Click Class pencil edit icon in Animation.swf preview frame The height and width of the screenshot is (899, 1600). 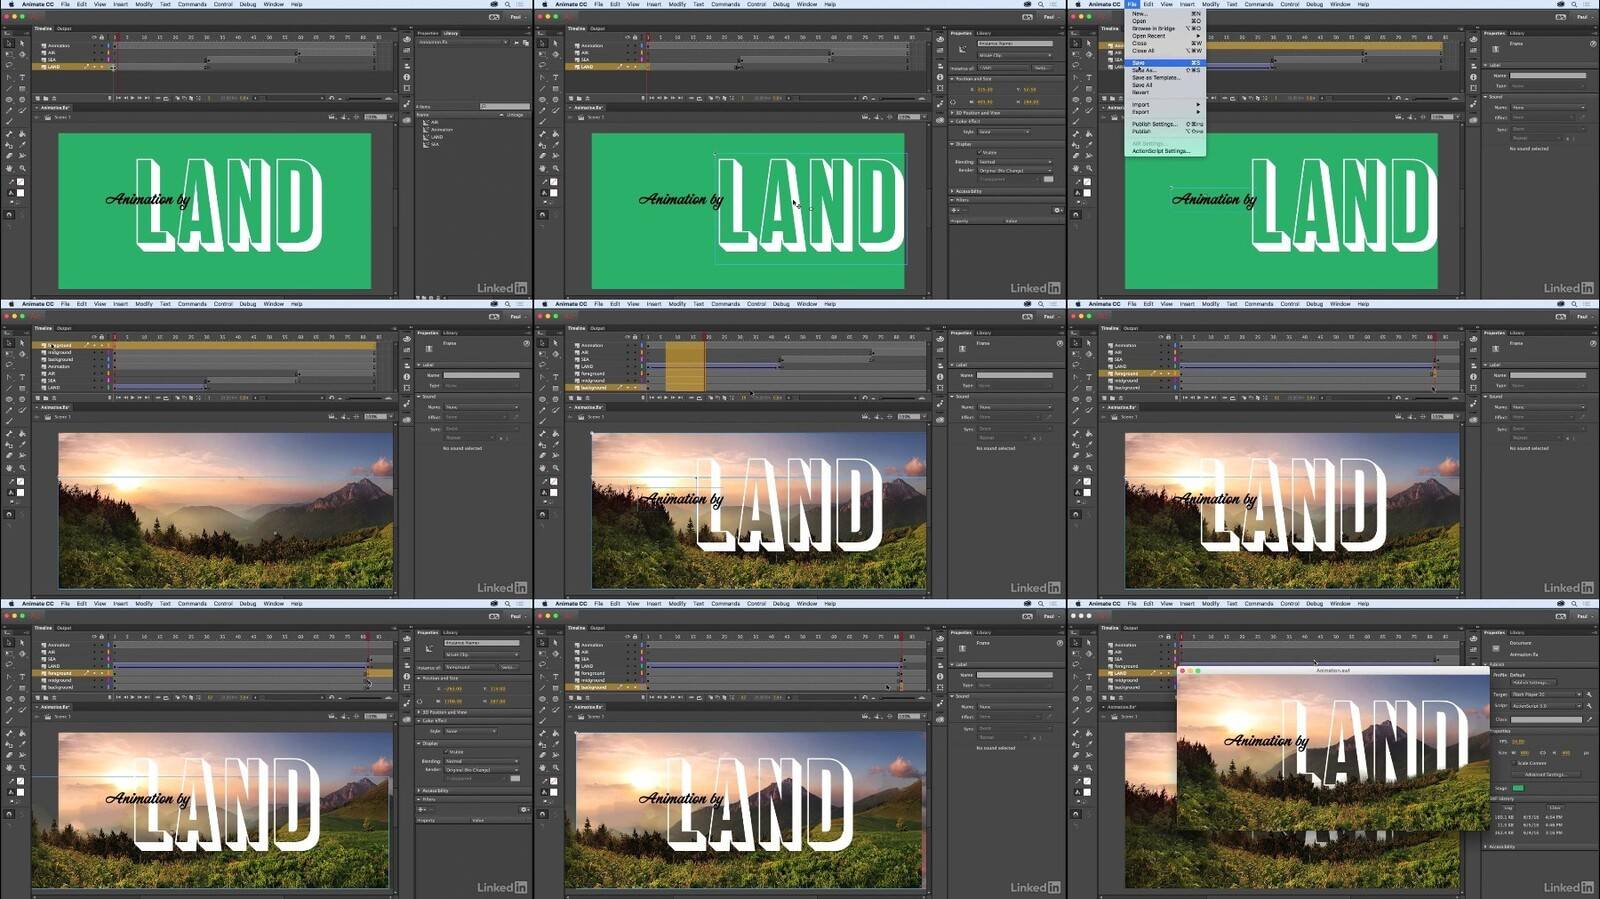pyautogui.click(x=1589, y=719)
